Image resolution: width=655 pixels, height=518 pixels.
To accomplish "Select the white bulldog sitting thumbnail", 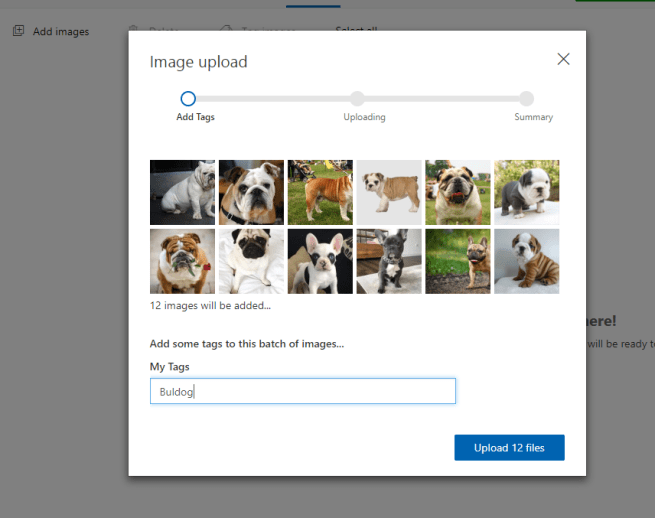I will coord(182,192).
